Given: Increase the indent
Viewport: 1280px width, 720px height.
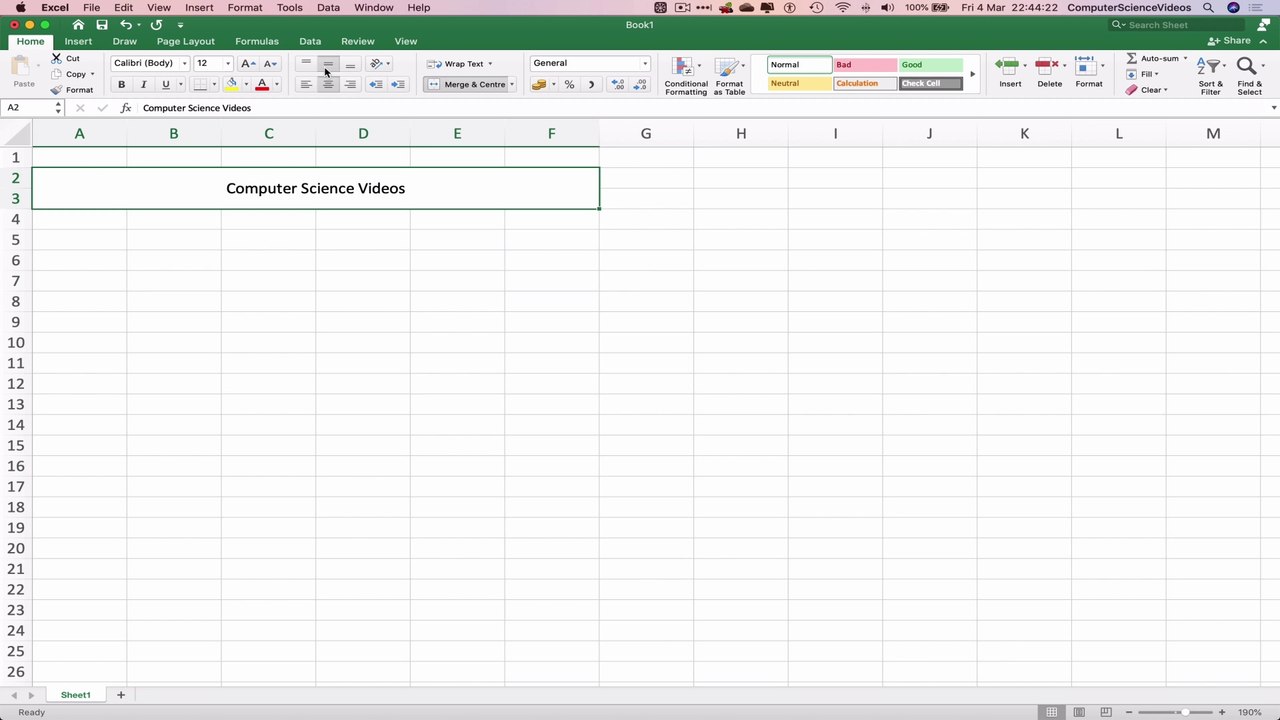Looking at the screenshot, I should 398,85.
